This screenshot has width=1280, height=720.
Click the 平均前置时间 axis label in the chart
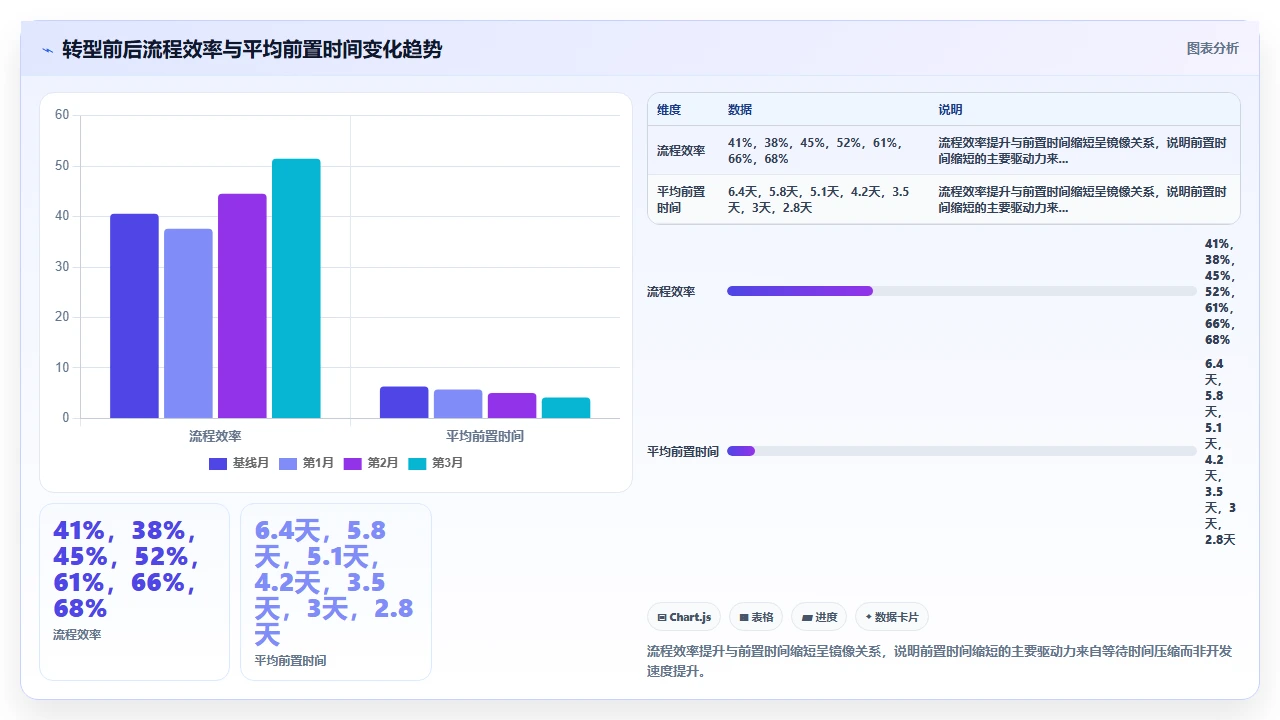tap(485, 436)
